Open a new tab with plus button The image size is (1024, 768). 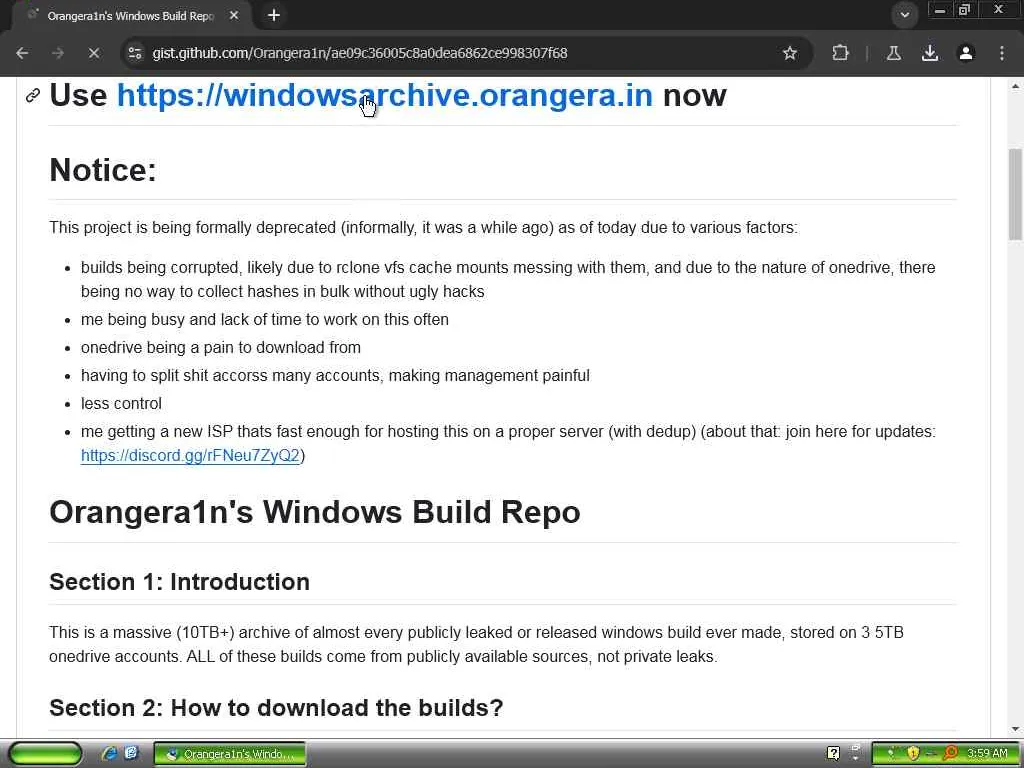tap(274, 15)
